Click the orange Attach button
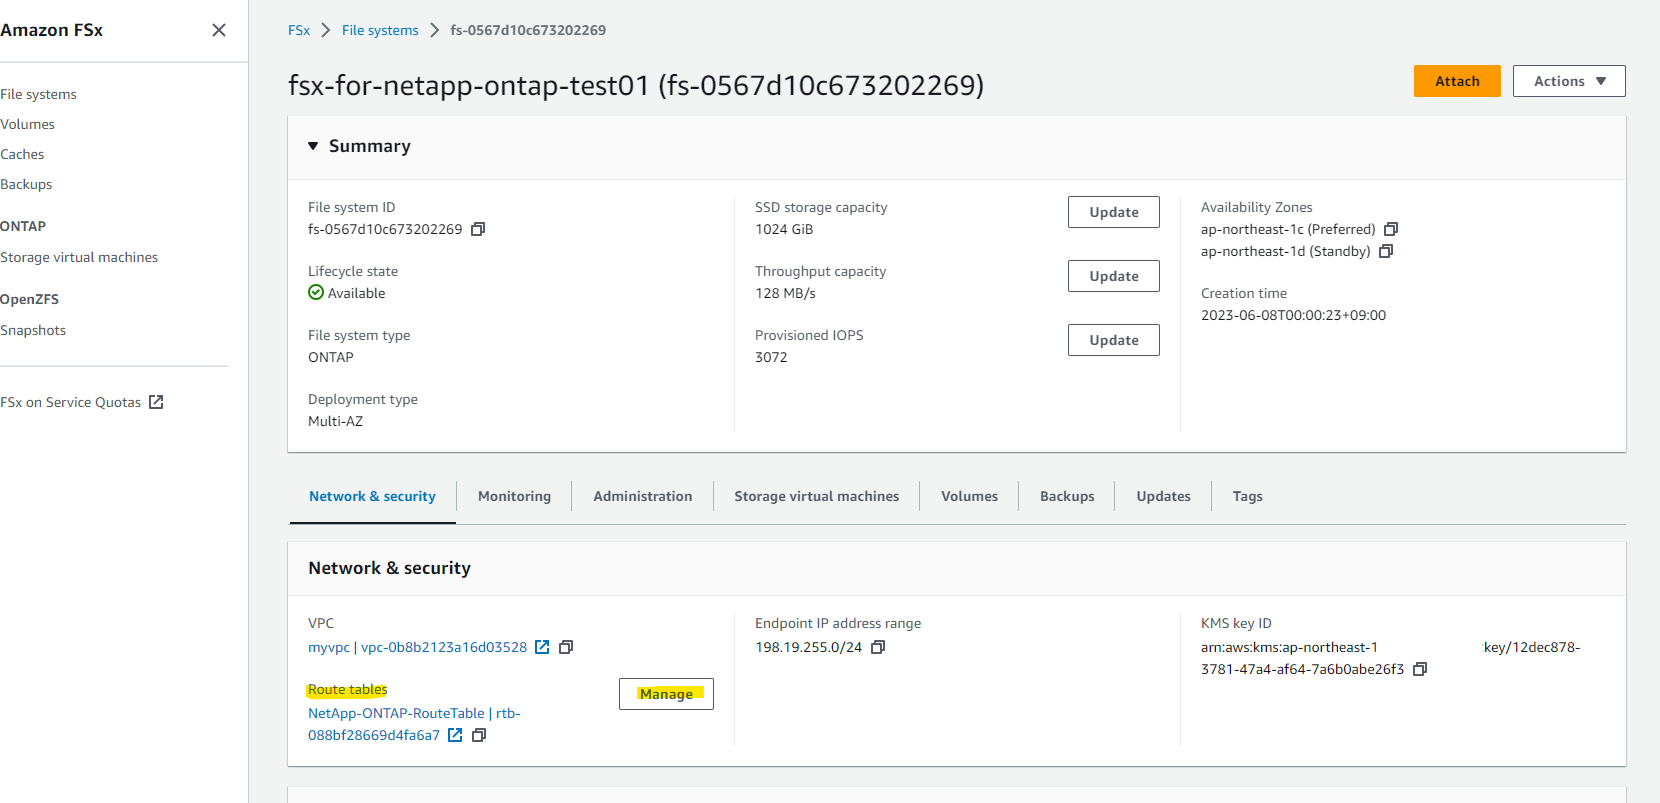 click(x=1457, y=81)
